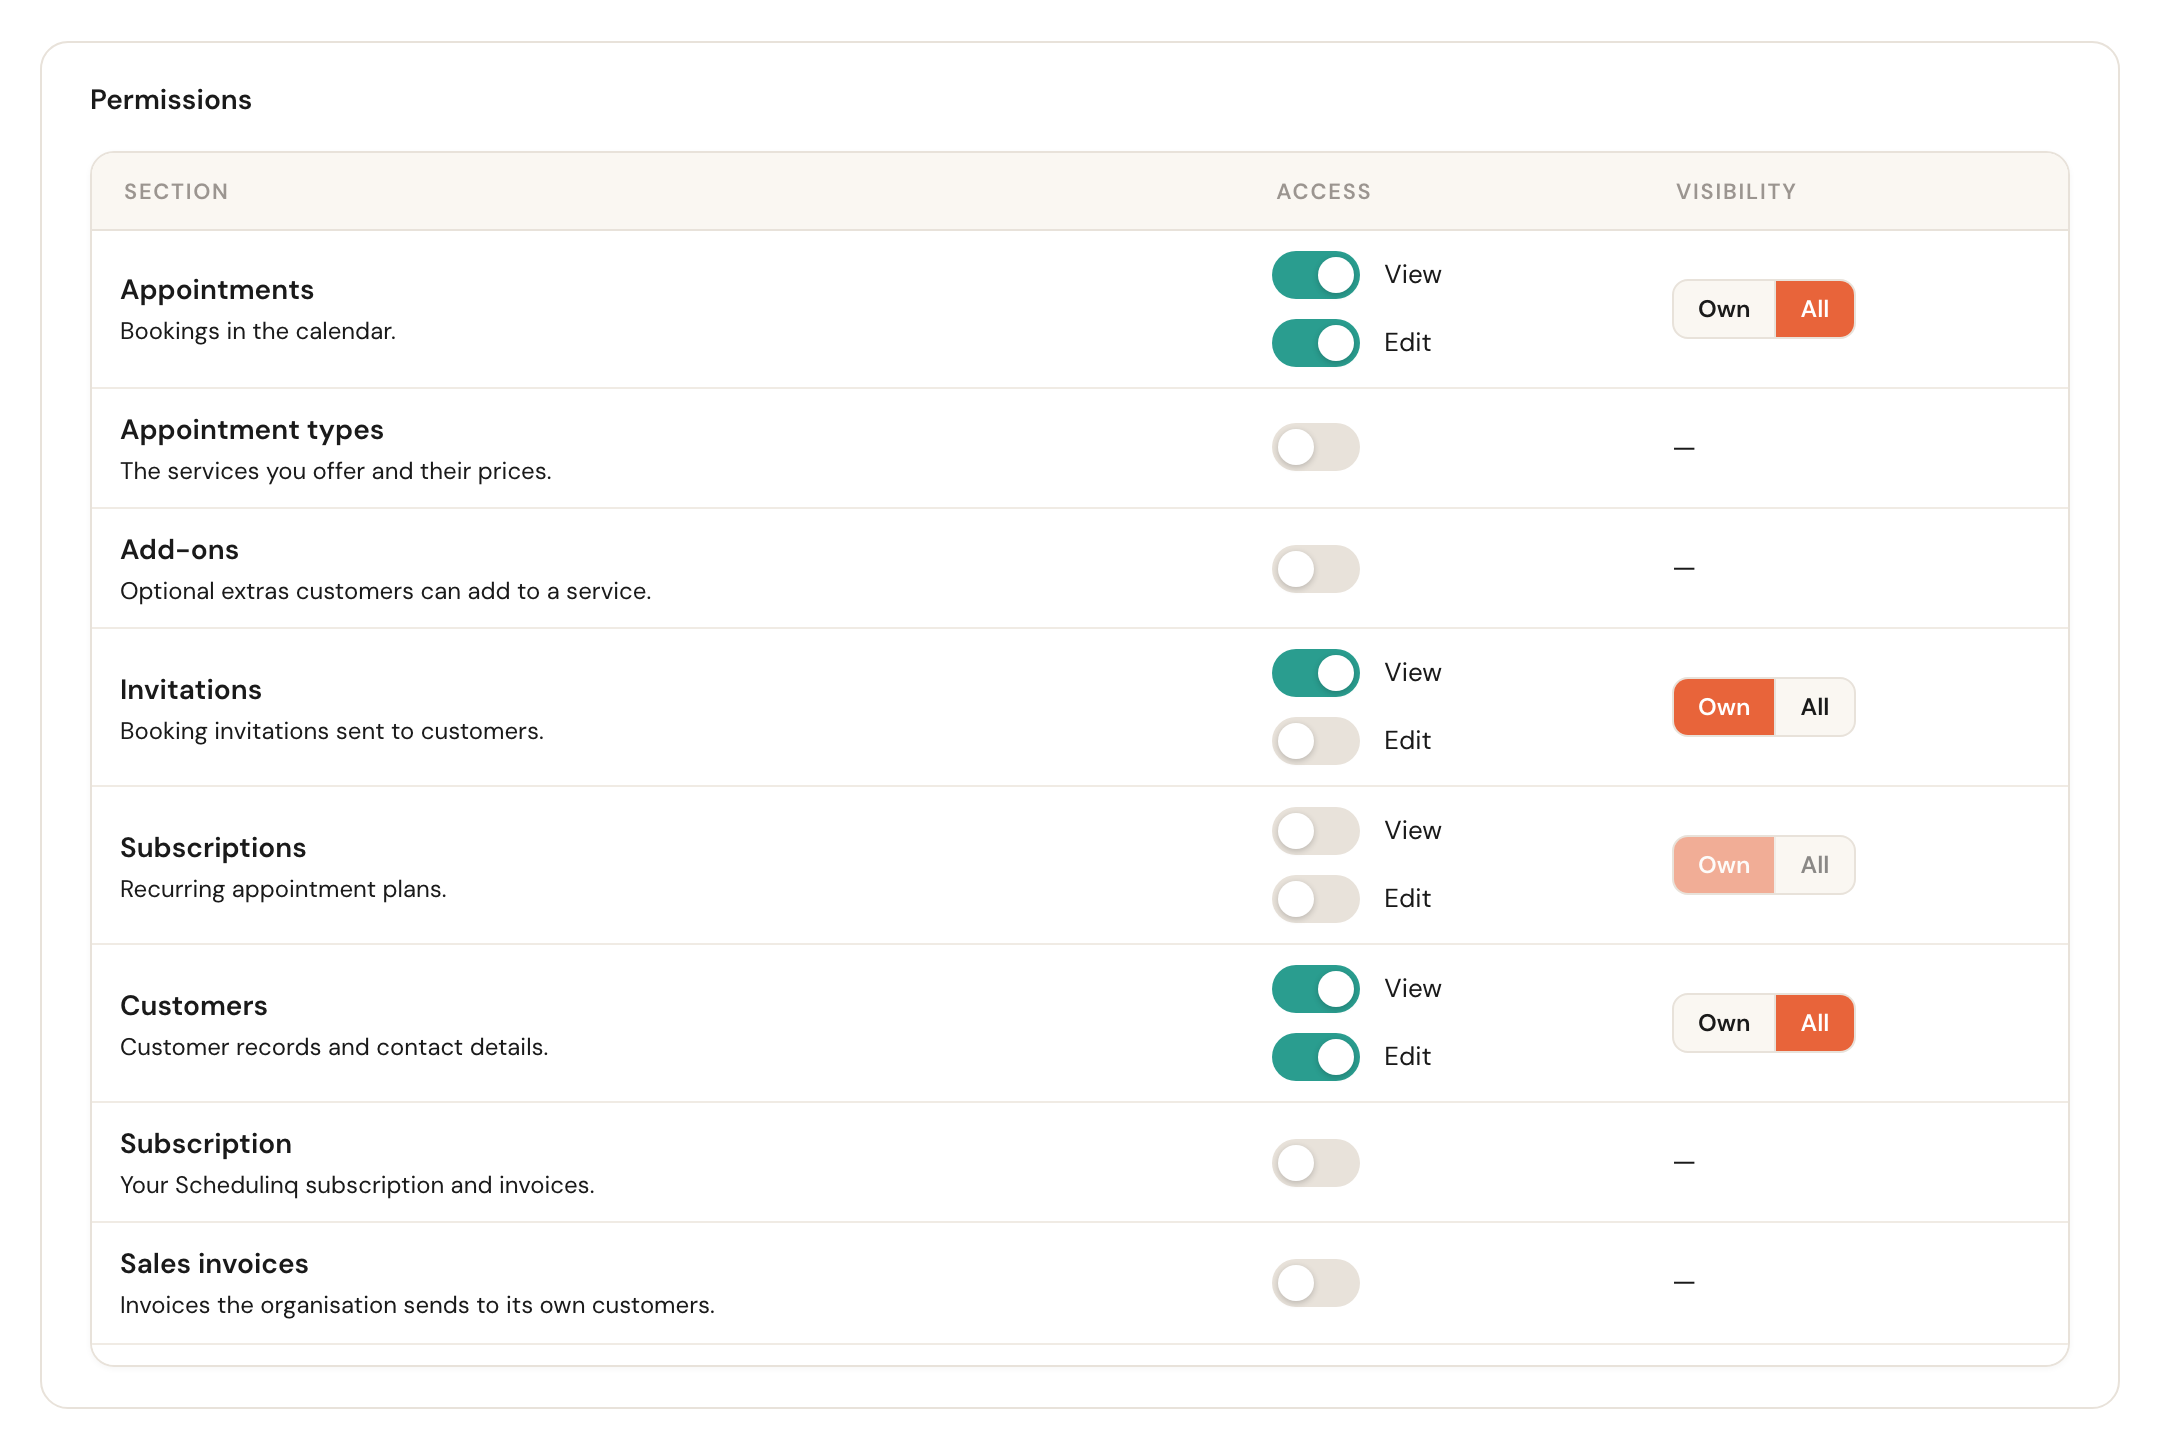Viewport: 2160px width, 1448px height.
Task: Click the View label in Invitations row
Action: [1412, 673]
